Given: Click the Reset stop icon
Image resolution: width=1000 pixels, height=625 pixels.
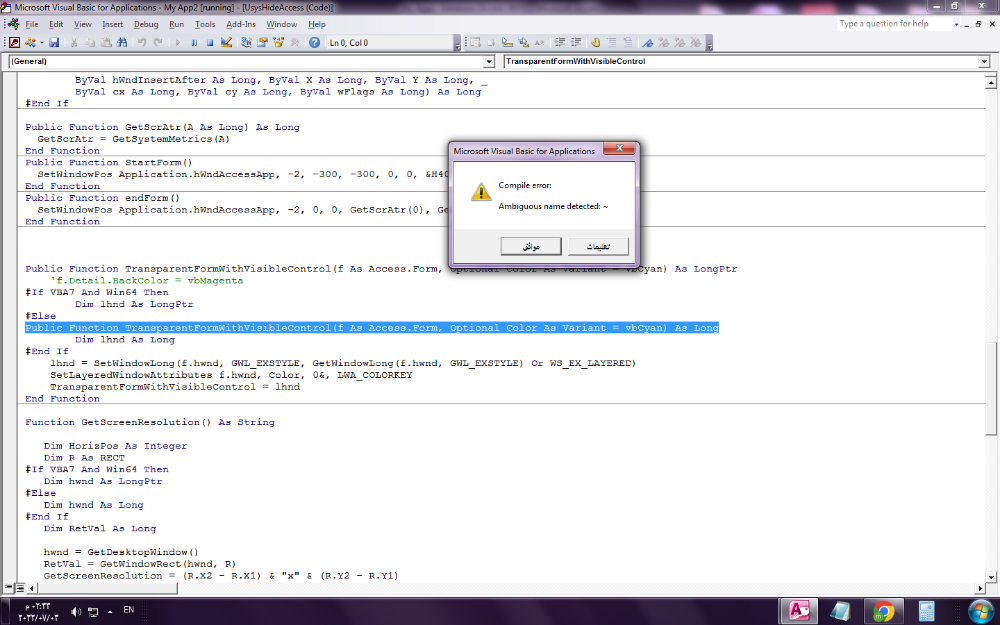Looking at the screenshot, I should [210, 43].
